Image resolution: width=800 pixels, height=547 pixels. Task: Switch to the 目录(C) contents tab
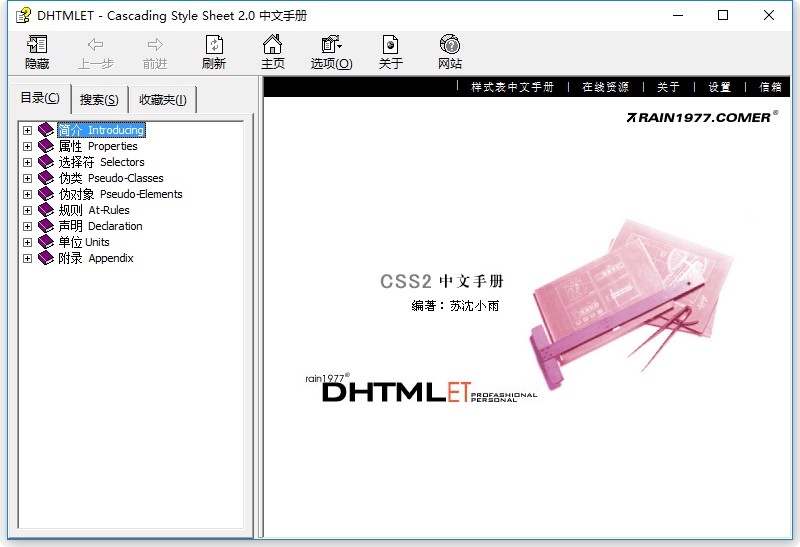[40, 98]
